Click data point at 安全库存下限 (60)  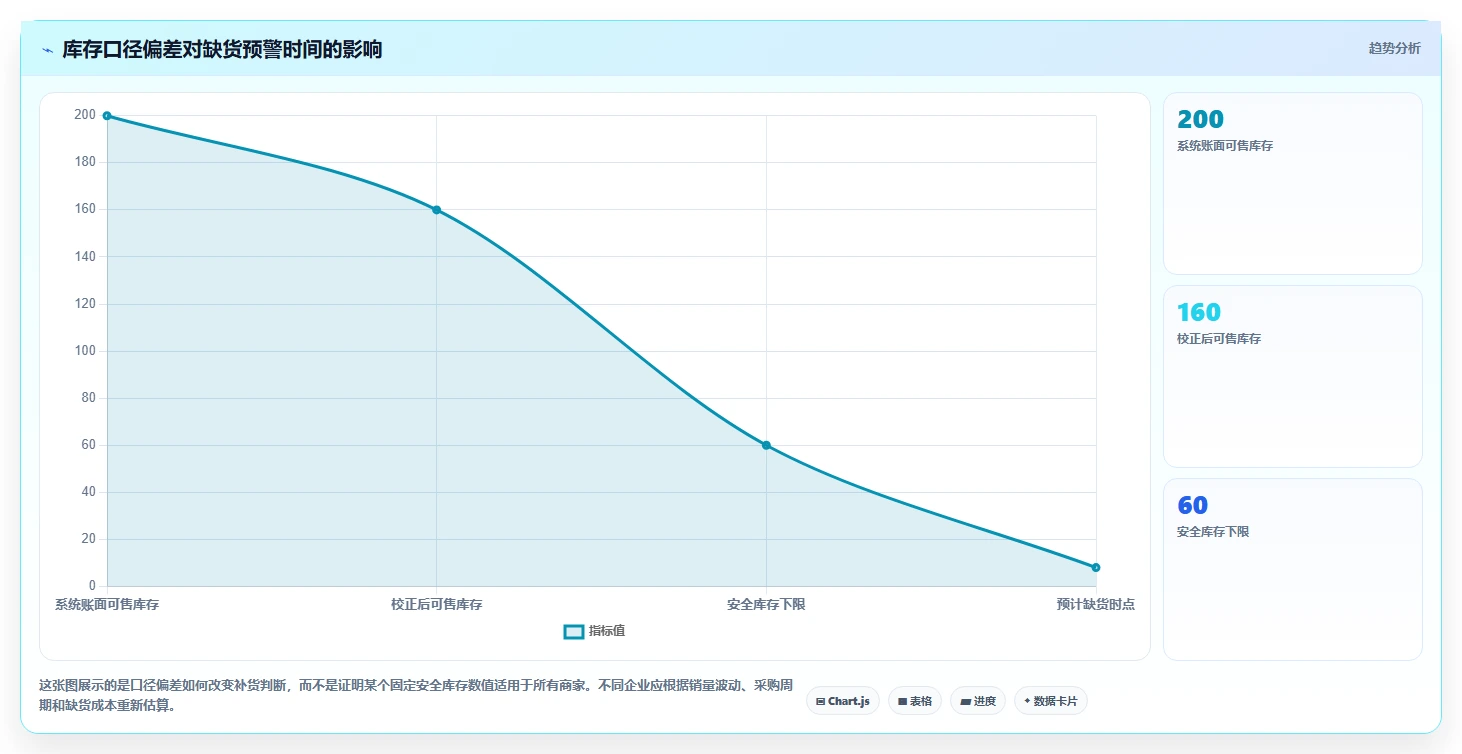click(766, 445)
